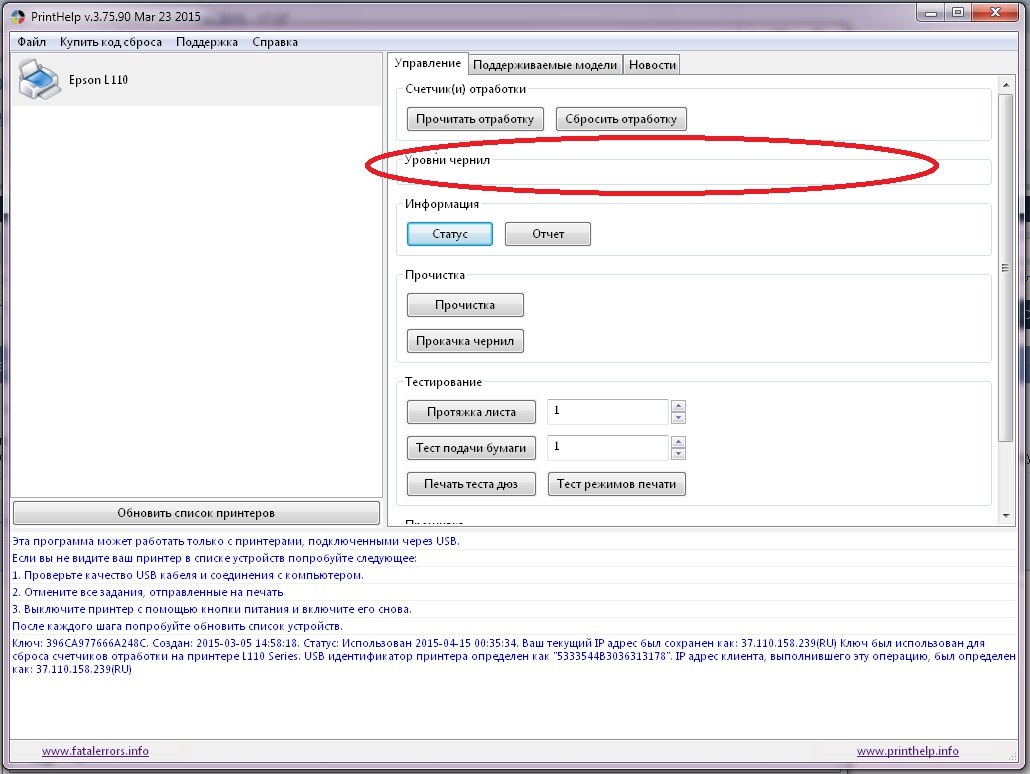Click the Тест подачи бумаги button
1030x774 pixels.
[x=471, y=448]
